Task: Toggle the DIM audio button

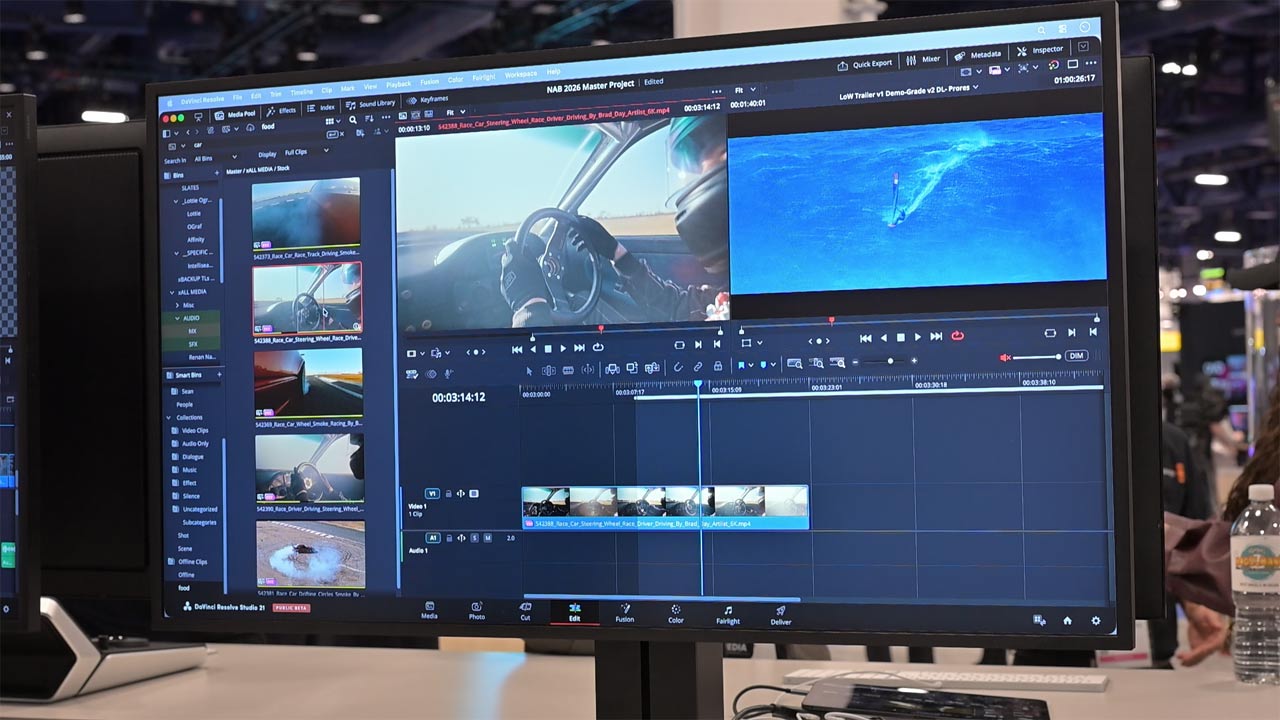Action: click(x=1077, y=355)
